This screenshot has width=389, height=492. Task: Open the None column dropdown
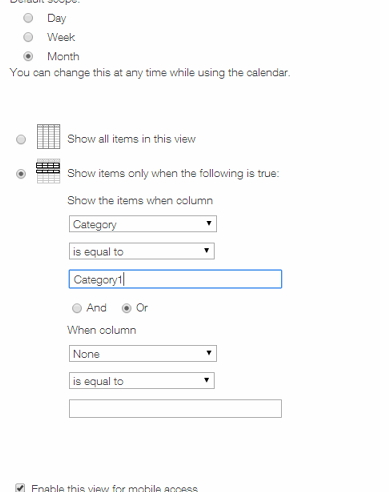click(x=143, y=353)
